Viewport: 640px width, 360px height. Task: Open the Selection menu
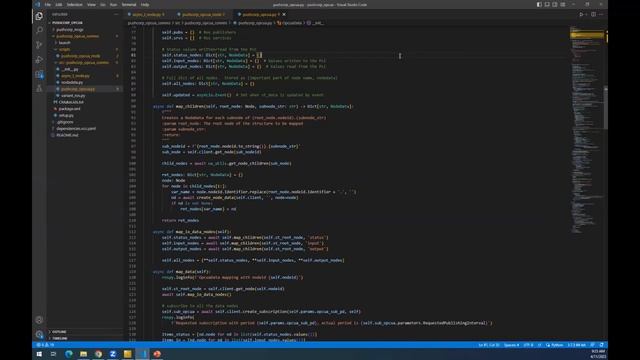(x=74, y=4)
